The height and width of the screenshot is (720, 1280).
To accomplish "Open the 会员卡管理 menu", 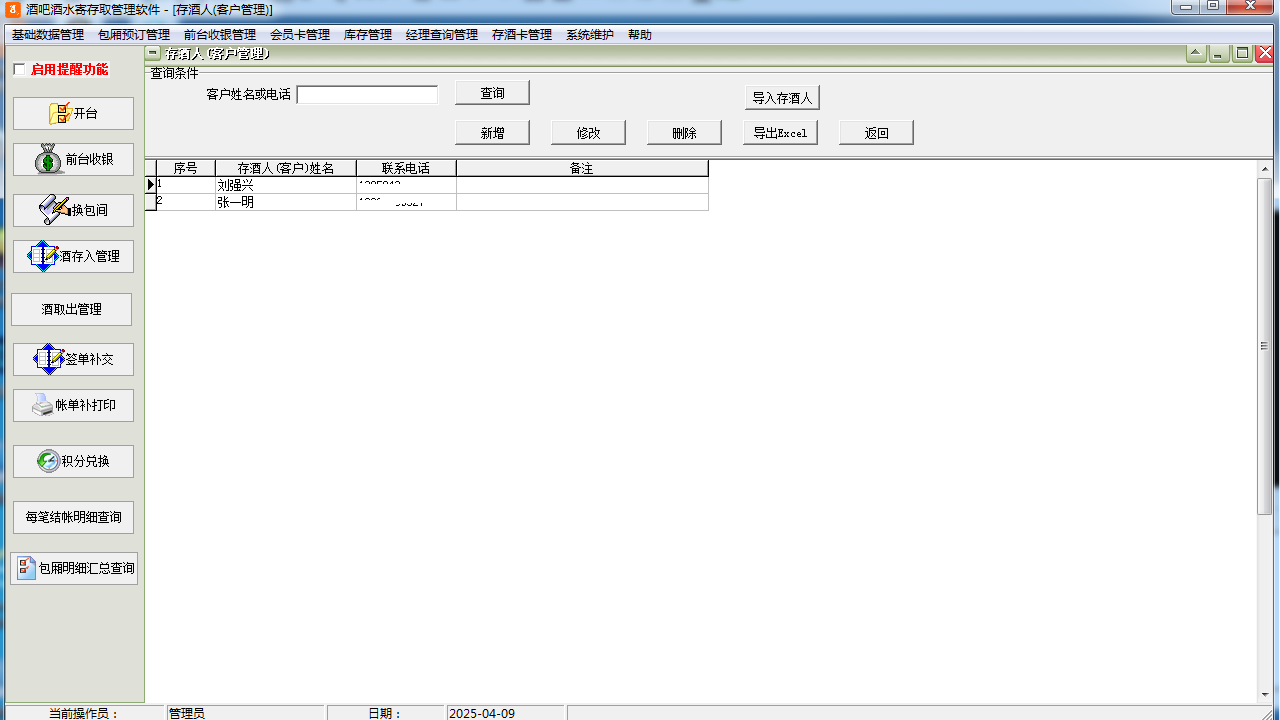I will coord(299,35).
